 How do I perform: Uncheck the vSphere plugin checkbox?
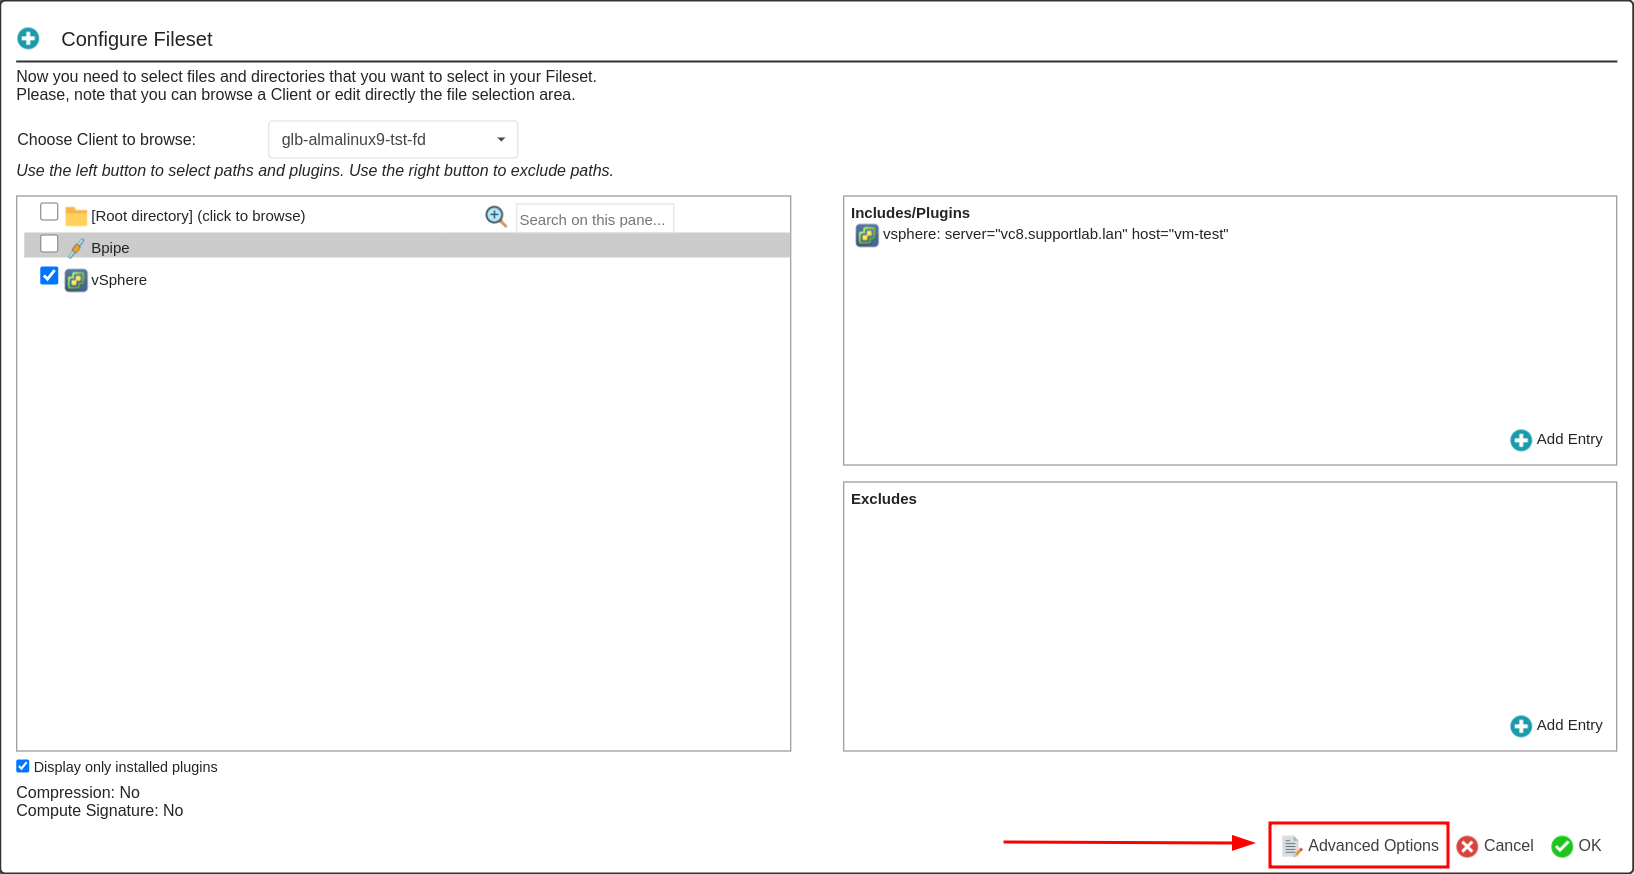tap(49, 276)
